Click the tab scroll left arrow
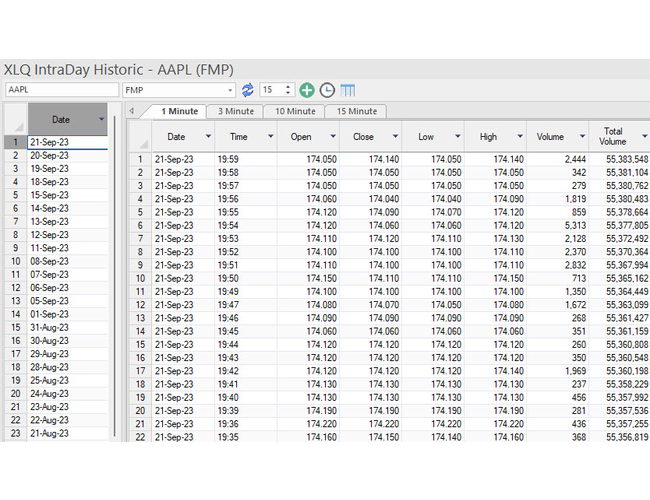Screen dimensions: 650x500 [x=132, y=111]
